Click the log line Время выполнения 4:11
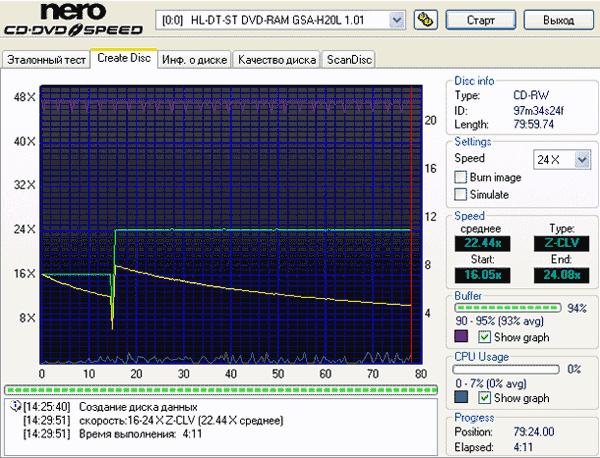The height and width of the screenshot is (458, 600). coord(140,434)
